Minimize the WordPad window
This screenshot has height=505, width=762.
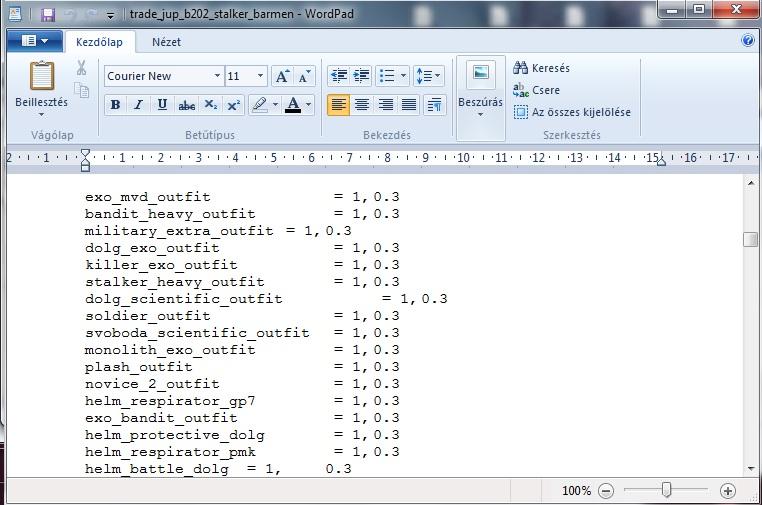673,10
